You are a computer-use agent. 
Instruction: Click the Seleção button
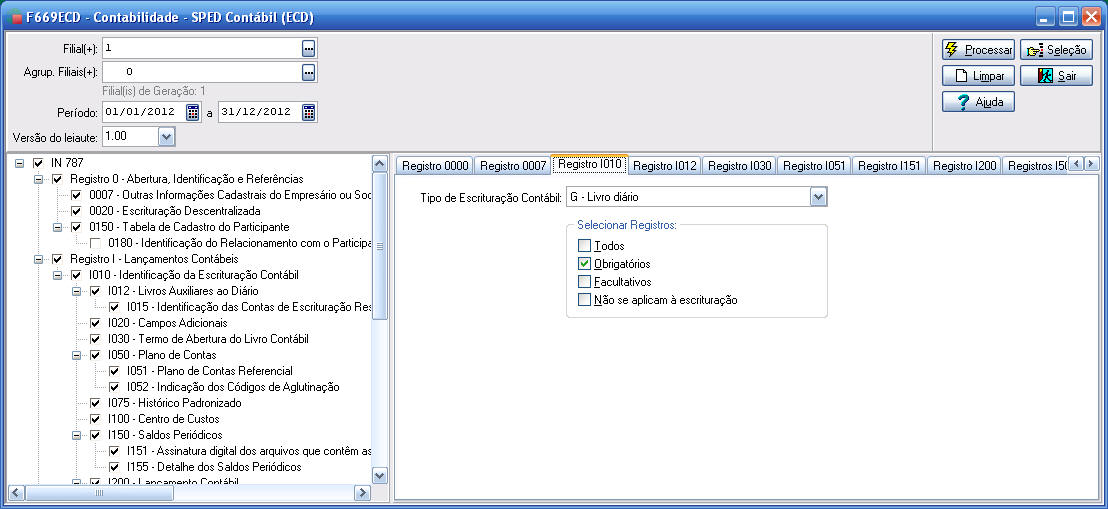click(x=1056, y=49)
